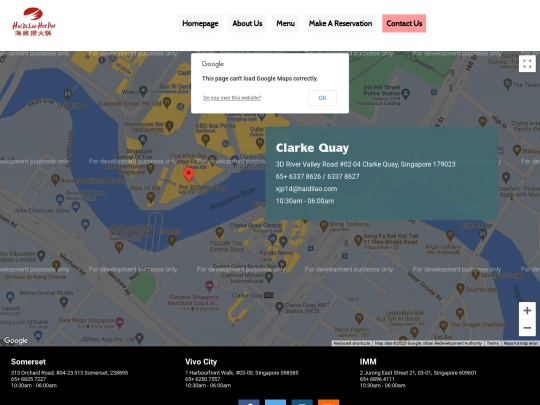Click the Monochrome Studio marker
540x405 pixels.
tap(64, 302)
